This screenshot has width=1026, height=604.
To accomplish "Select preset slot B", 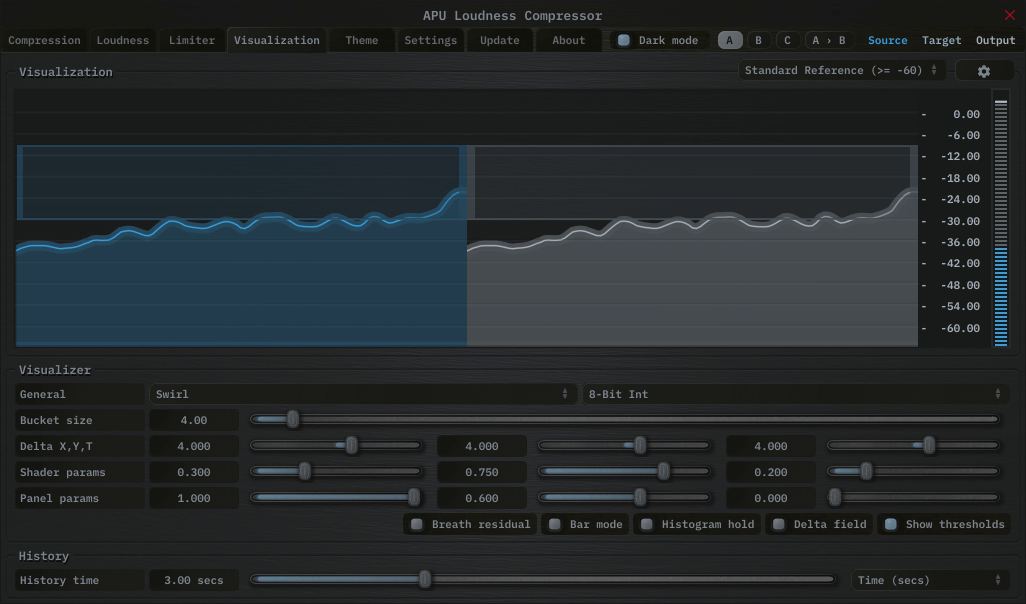I will coord(758,41).
